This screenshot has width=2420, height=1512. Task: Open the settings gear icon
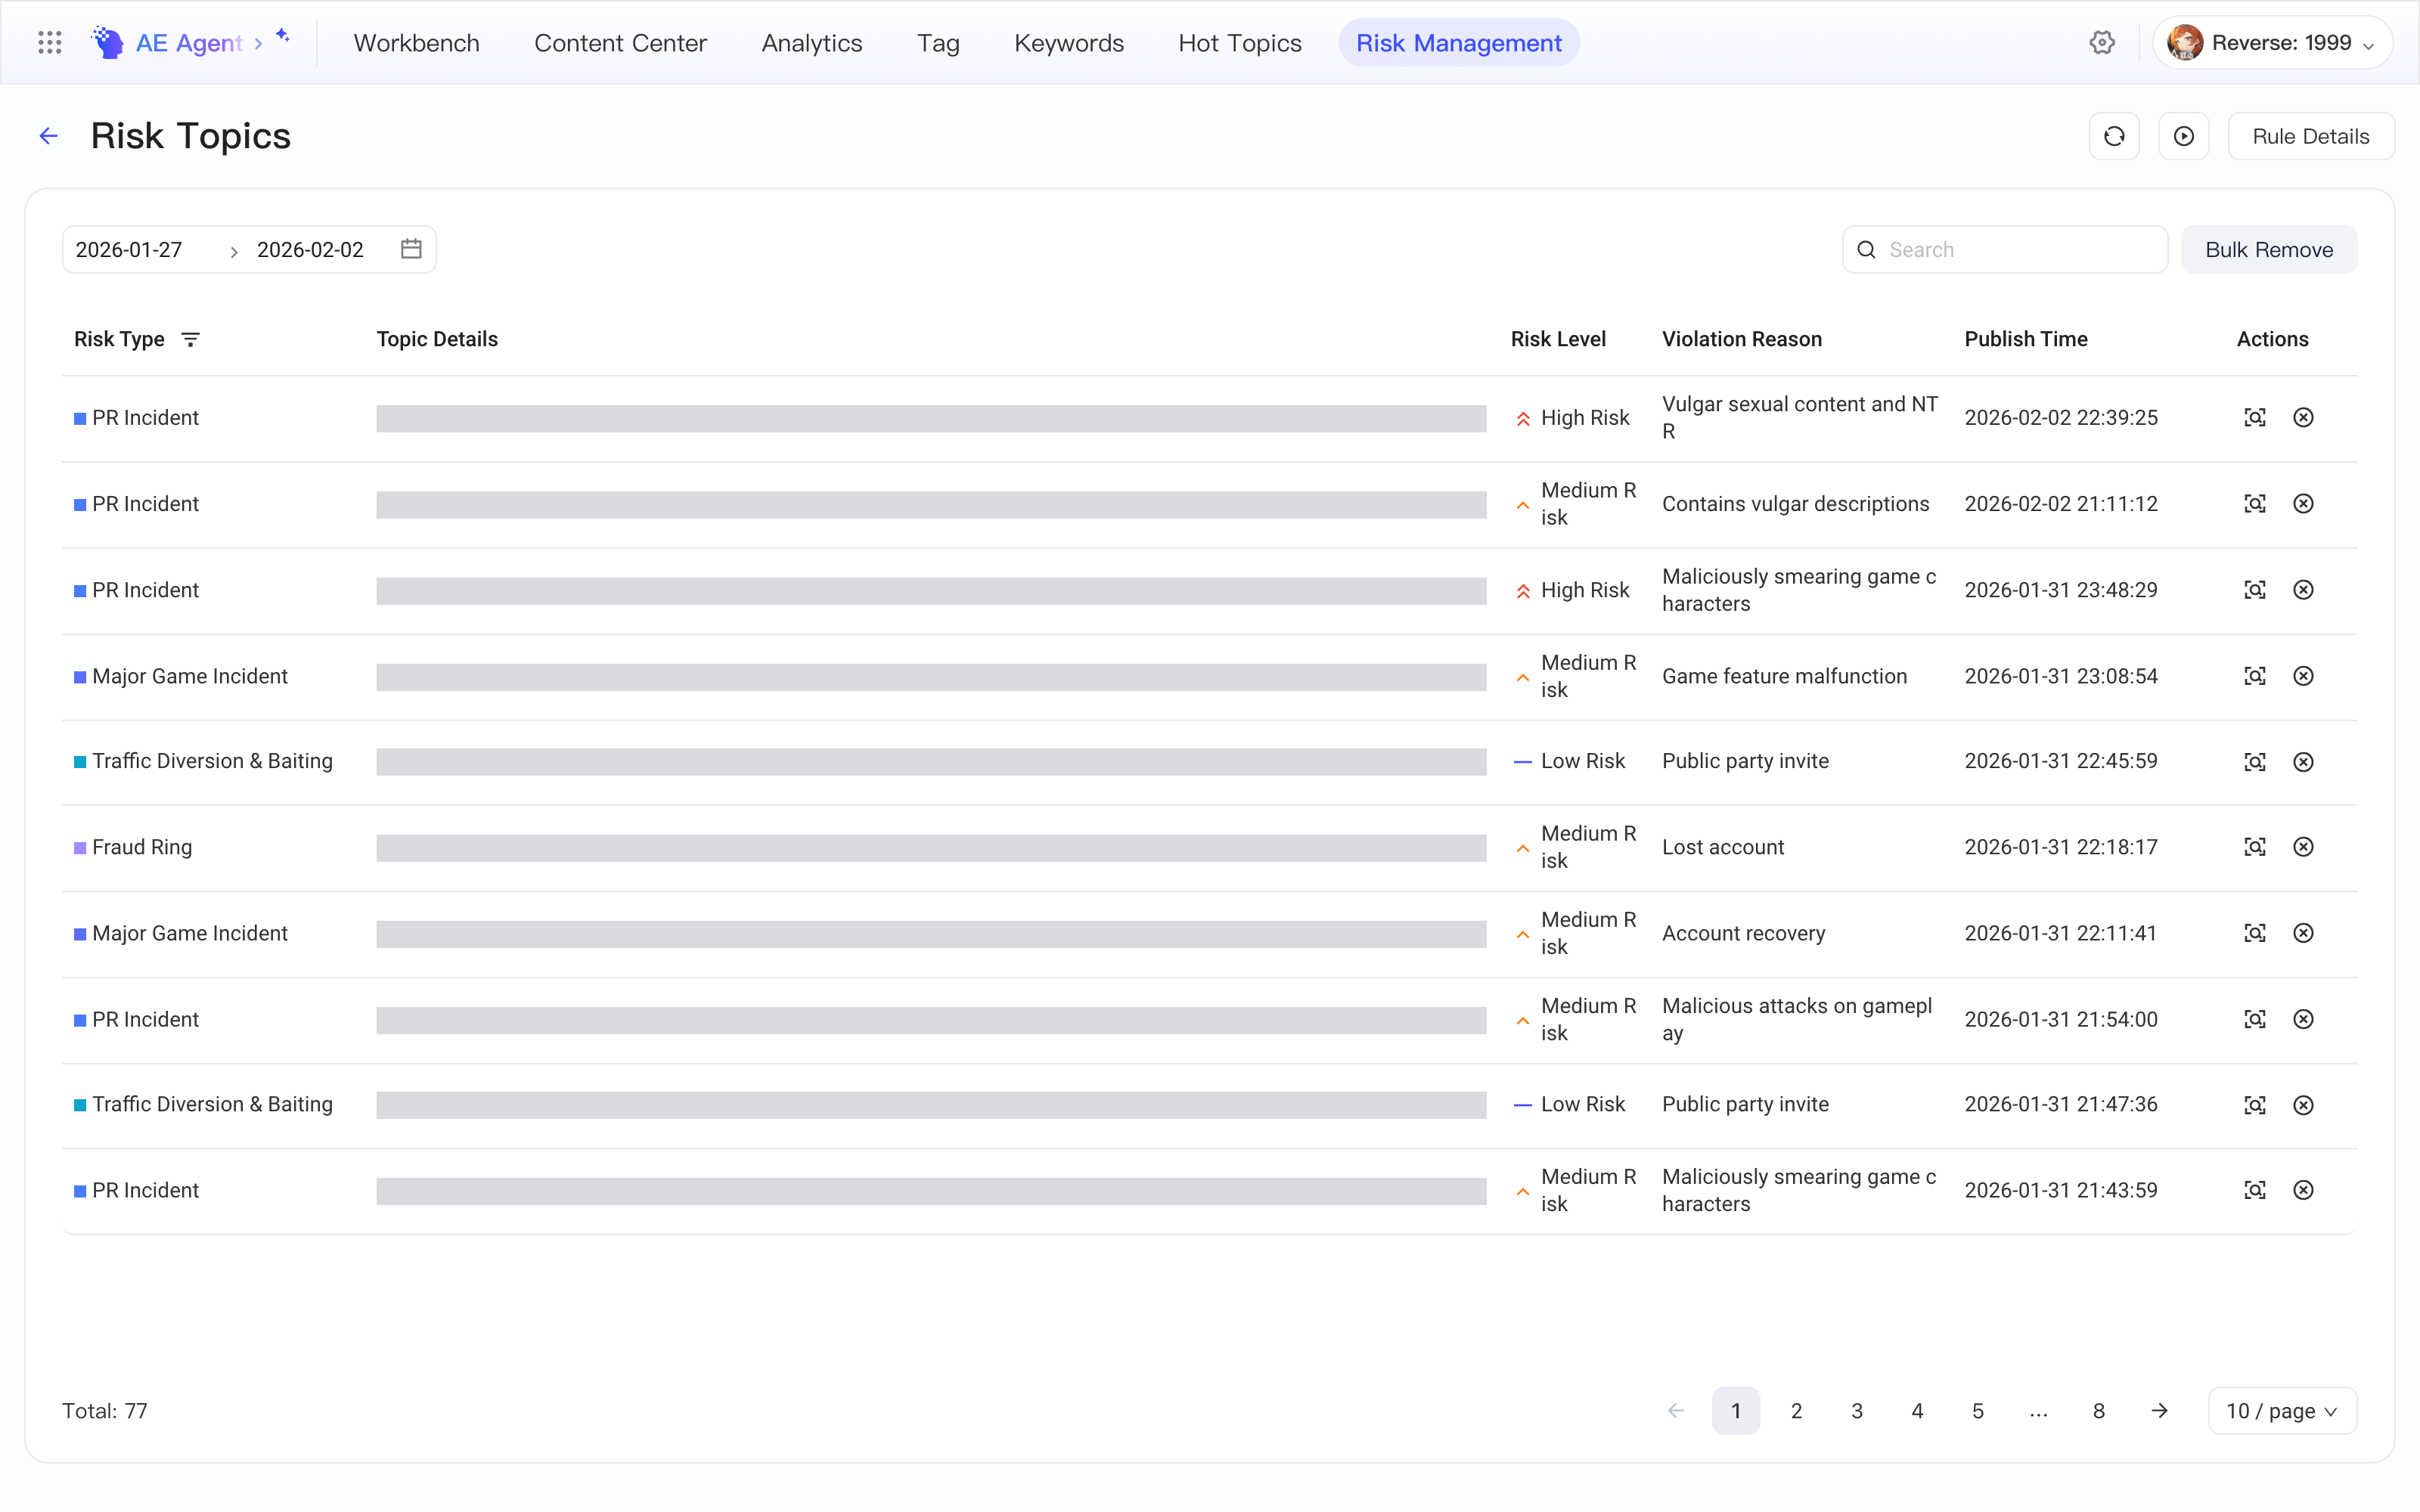(2102, 43)
